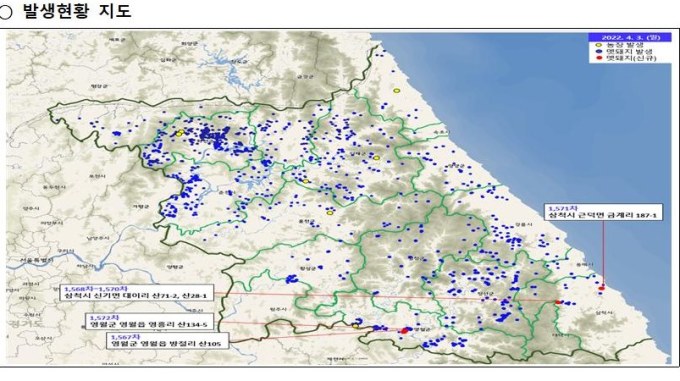680x381 pixels.
Task: Click the 서울특별시 map label
Action: (x=36, y=260)
